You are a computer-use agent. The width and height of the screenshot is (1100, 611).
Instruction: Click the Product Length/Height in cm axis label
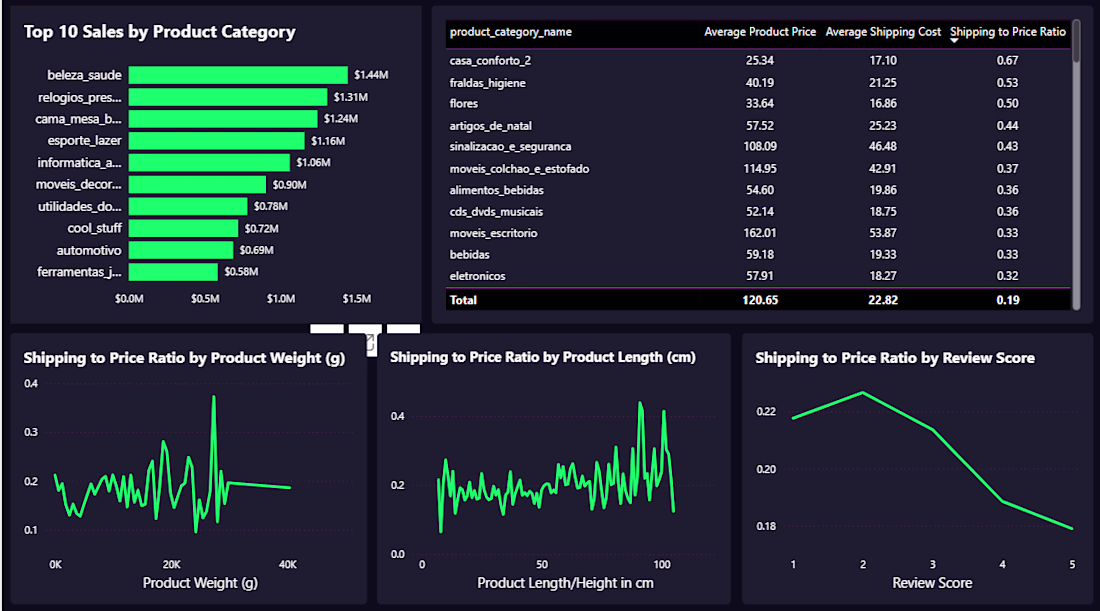point(565,583)
